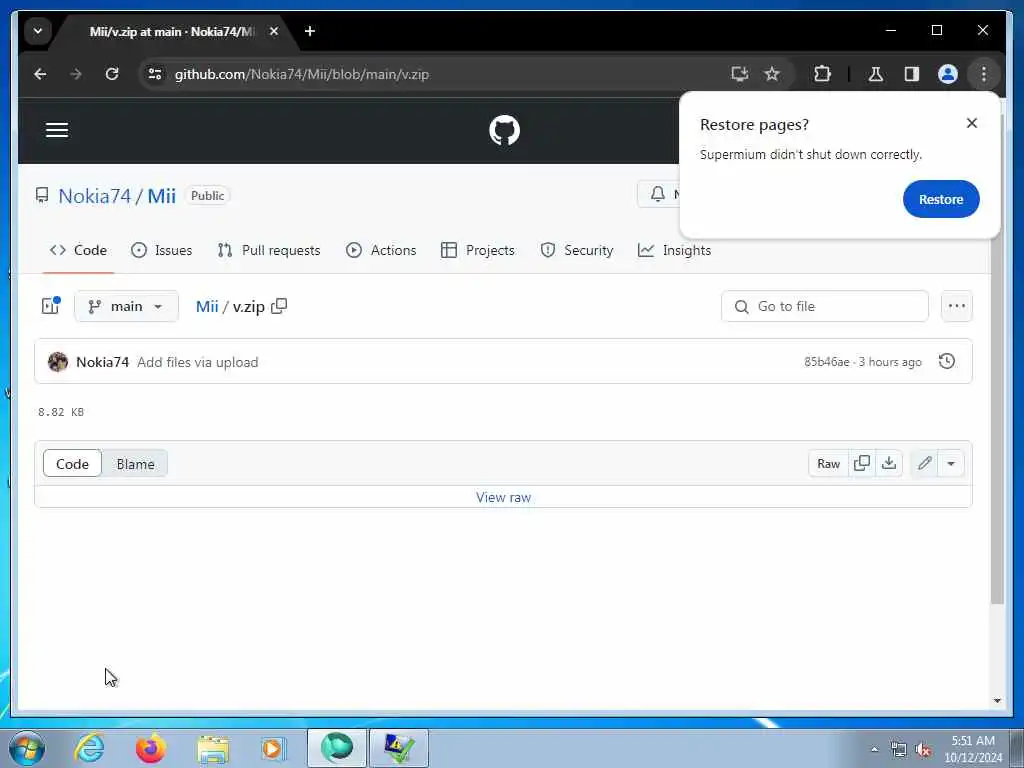Select the Code repository tab
The image size is (1024, 768).
pyautogui.click(x=78, y=250)
